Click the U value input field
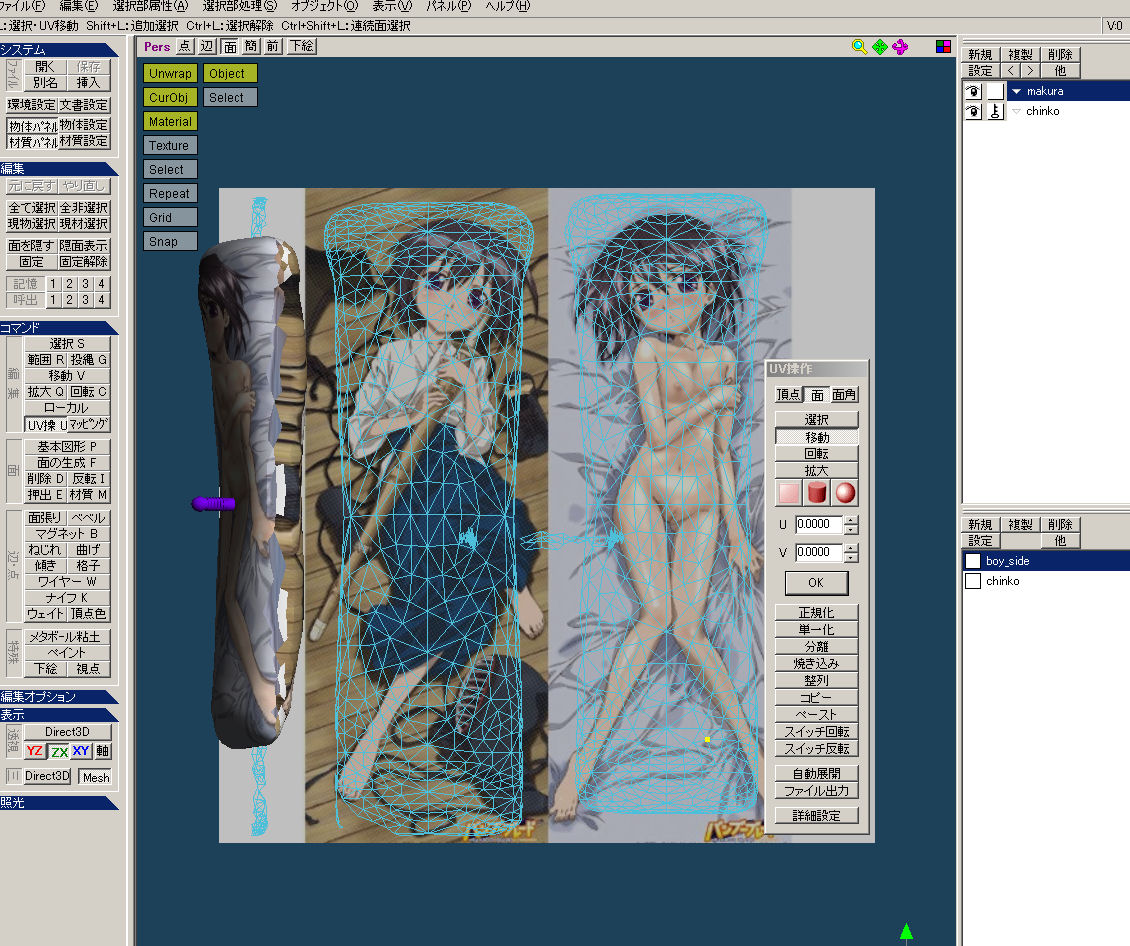Viewport: 1130px width, 946px height. (818, 524)
